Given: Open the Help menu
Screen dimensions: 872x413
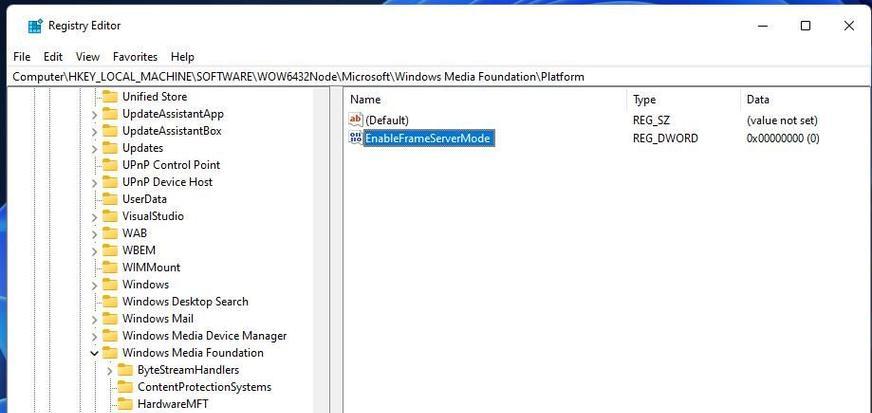Looking at the screenshot, I should (x=182, y=57).
